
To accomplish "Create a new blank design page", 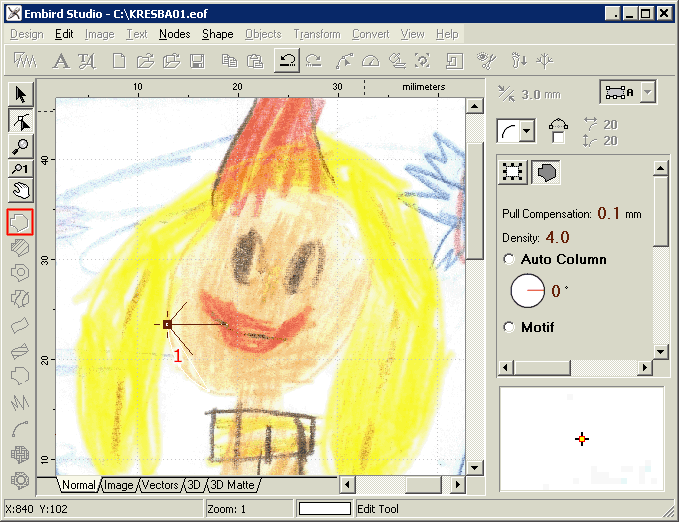I will (x=119, y=61).
